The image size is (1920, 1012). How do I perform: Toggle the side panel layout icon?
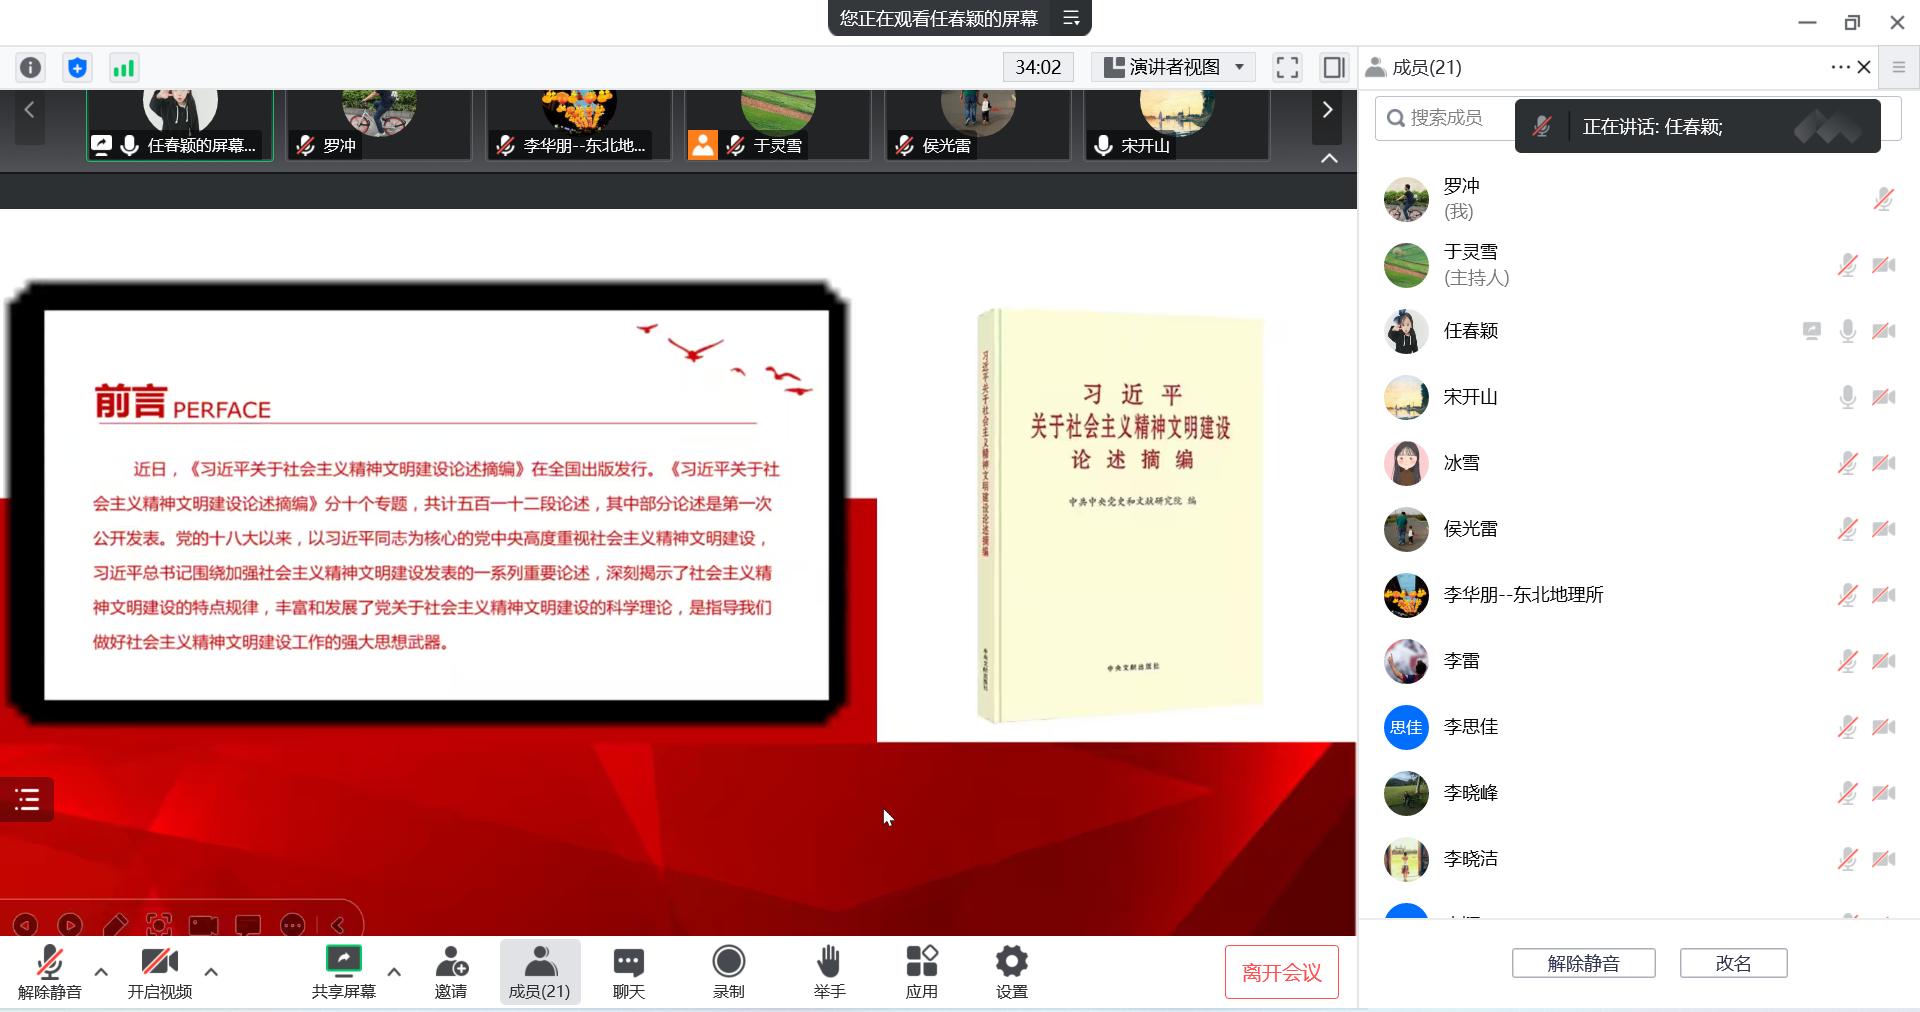point(1333,67)
